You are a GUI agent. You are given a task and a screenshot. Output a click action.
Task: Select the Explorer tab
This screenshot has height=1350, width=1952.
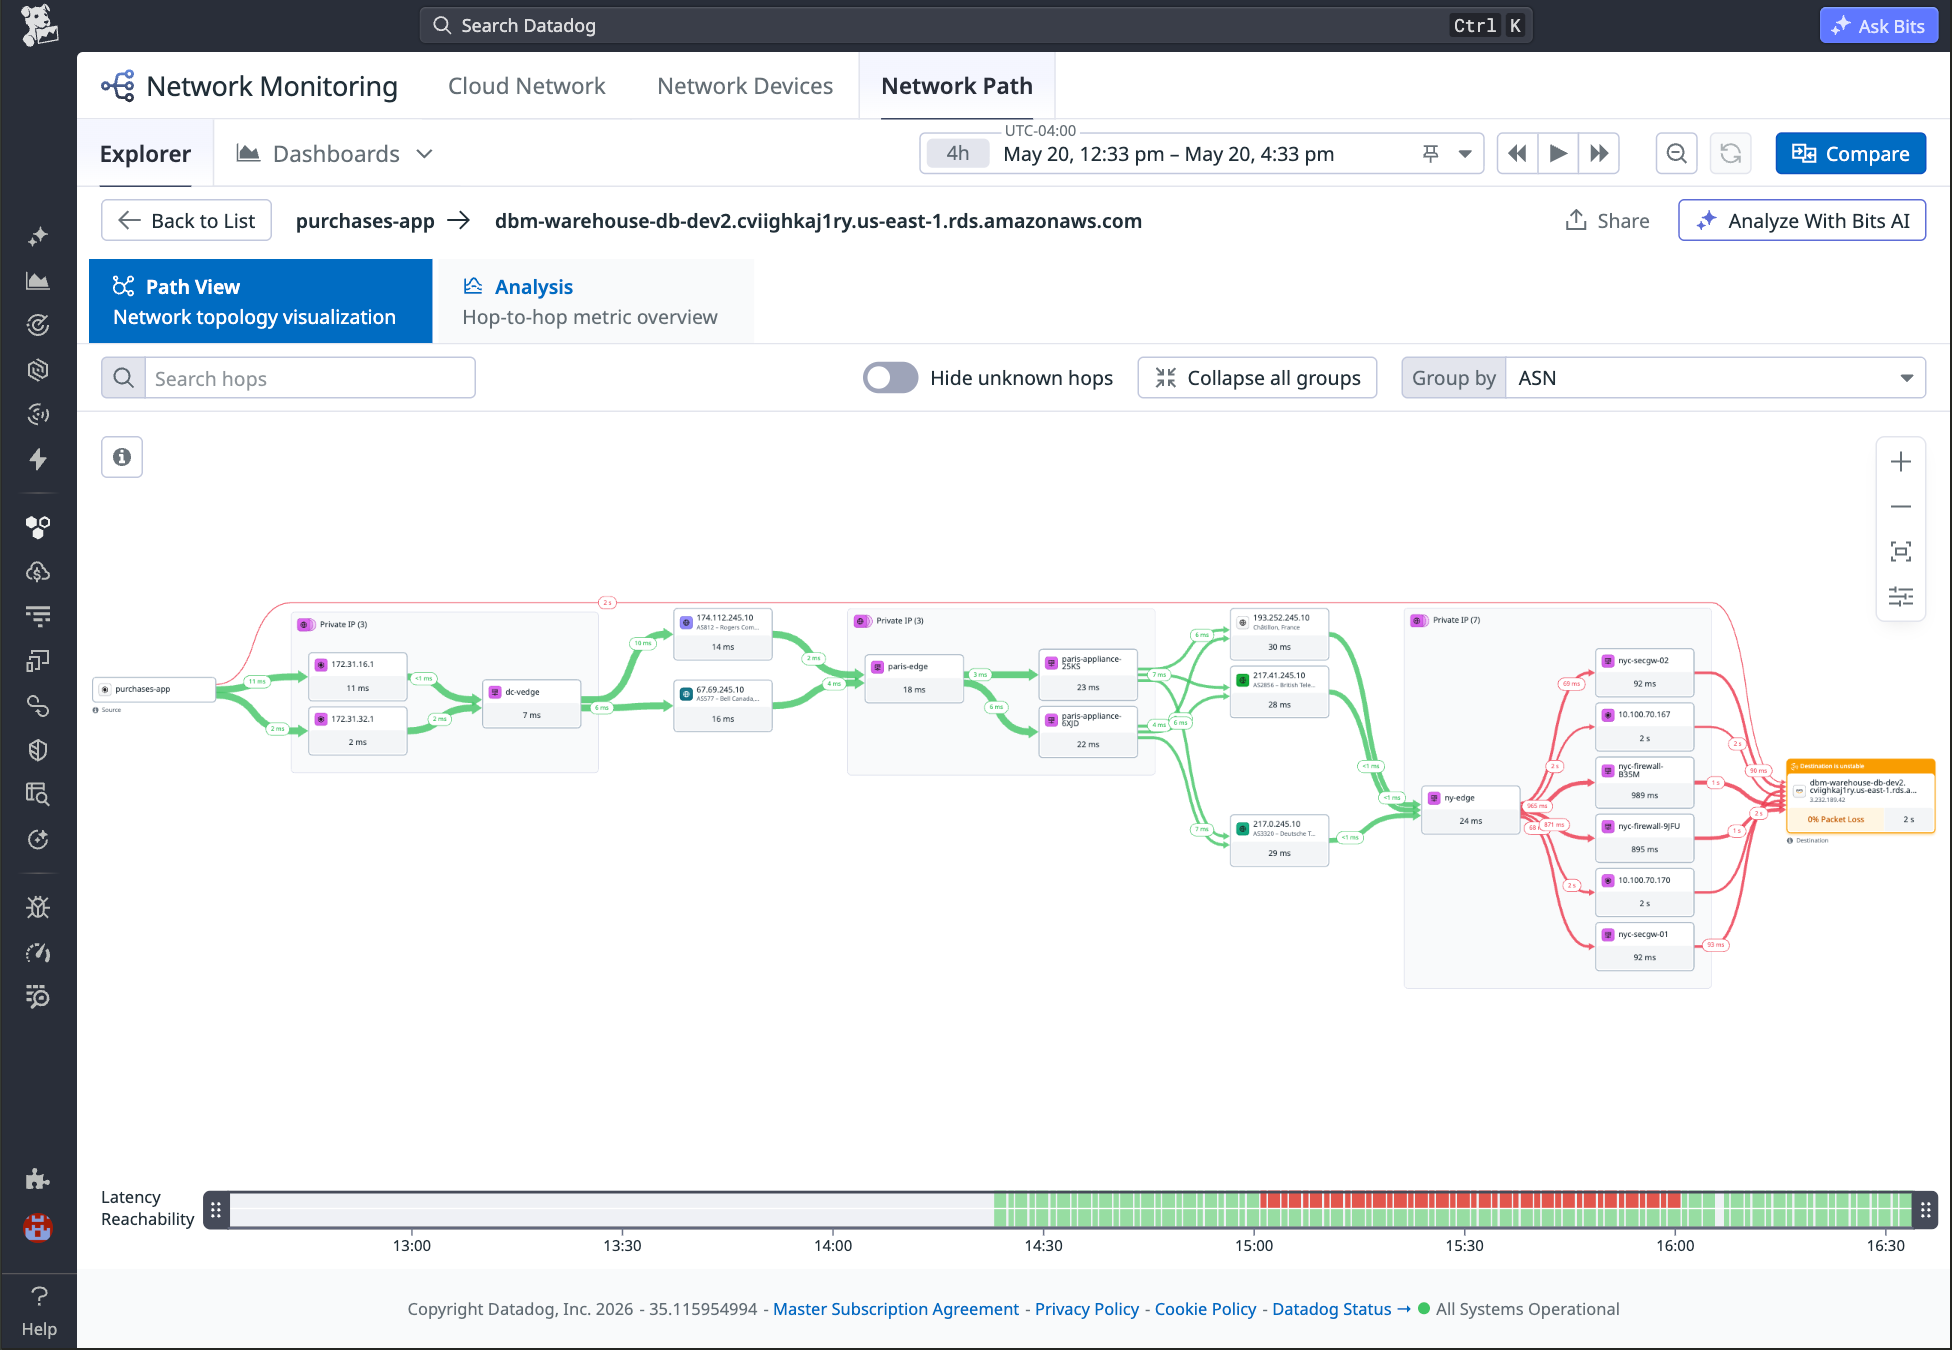pyautogui.click(x=145, y=154)
